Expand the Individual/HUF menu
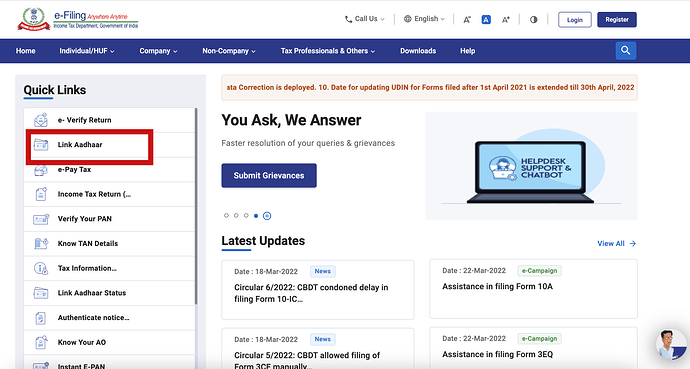 (87, 51)
